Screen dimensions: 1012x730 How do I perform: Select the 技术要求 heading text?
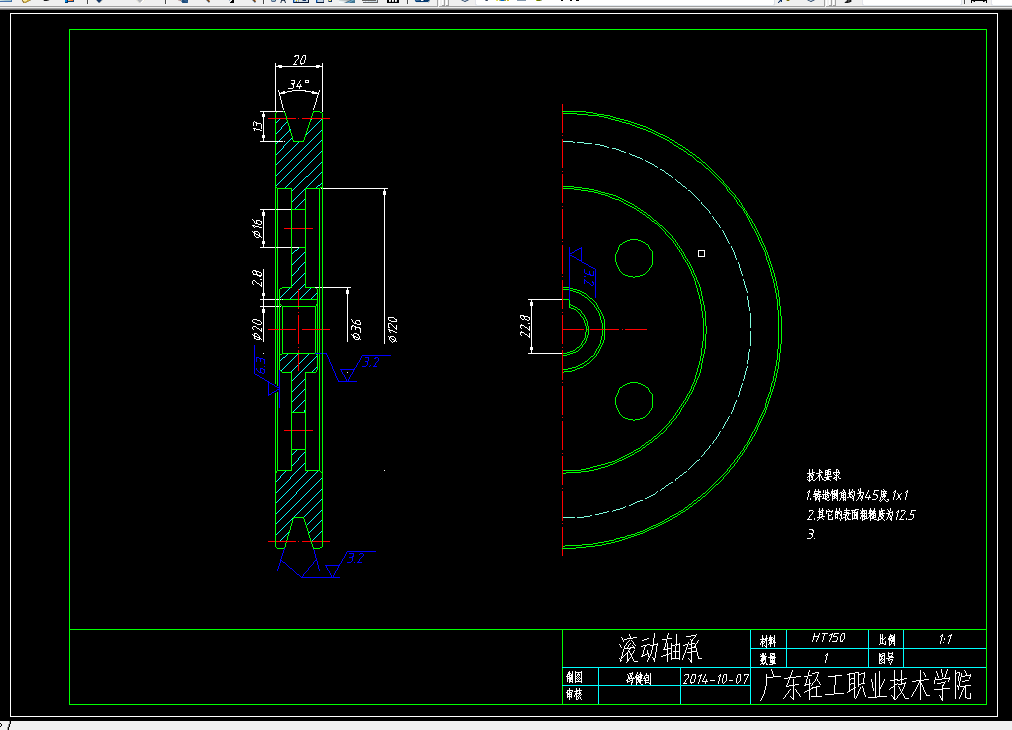tap(824, 476)
